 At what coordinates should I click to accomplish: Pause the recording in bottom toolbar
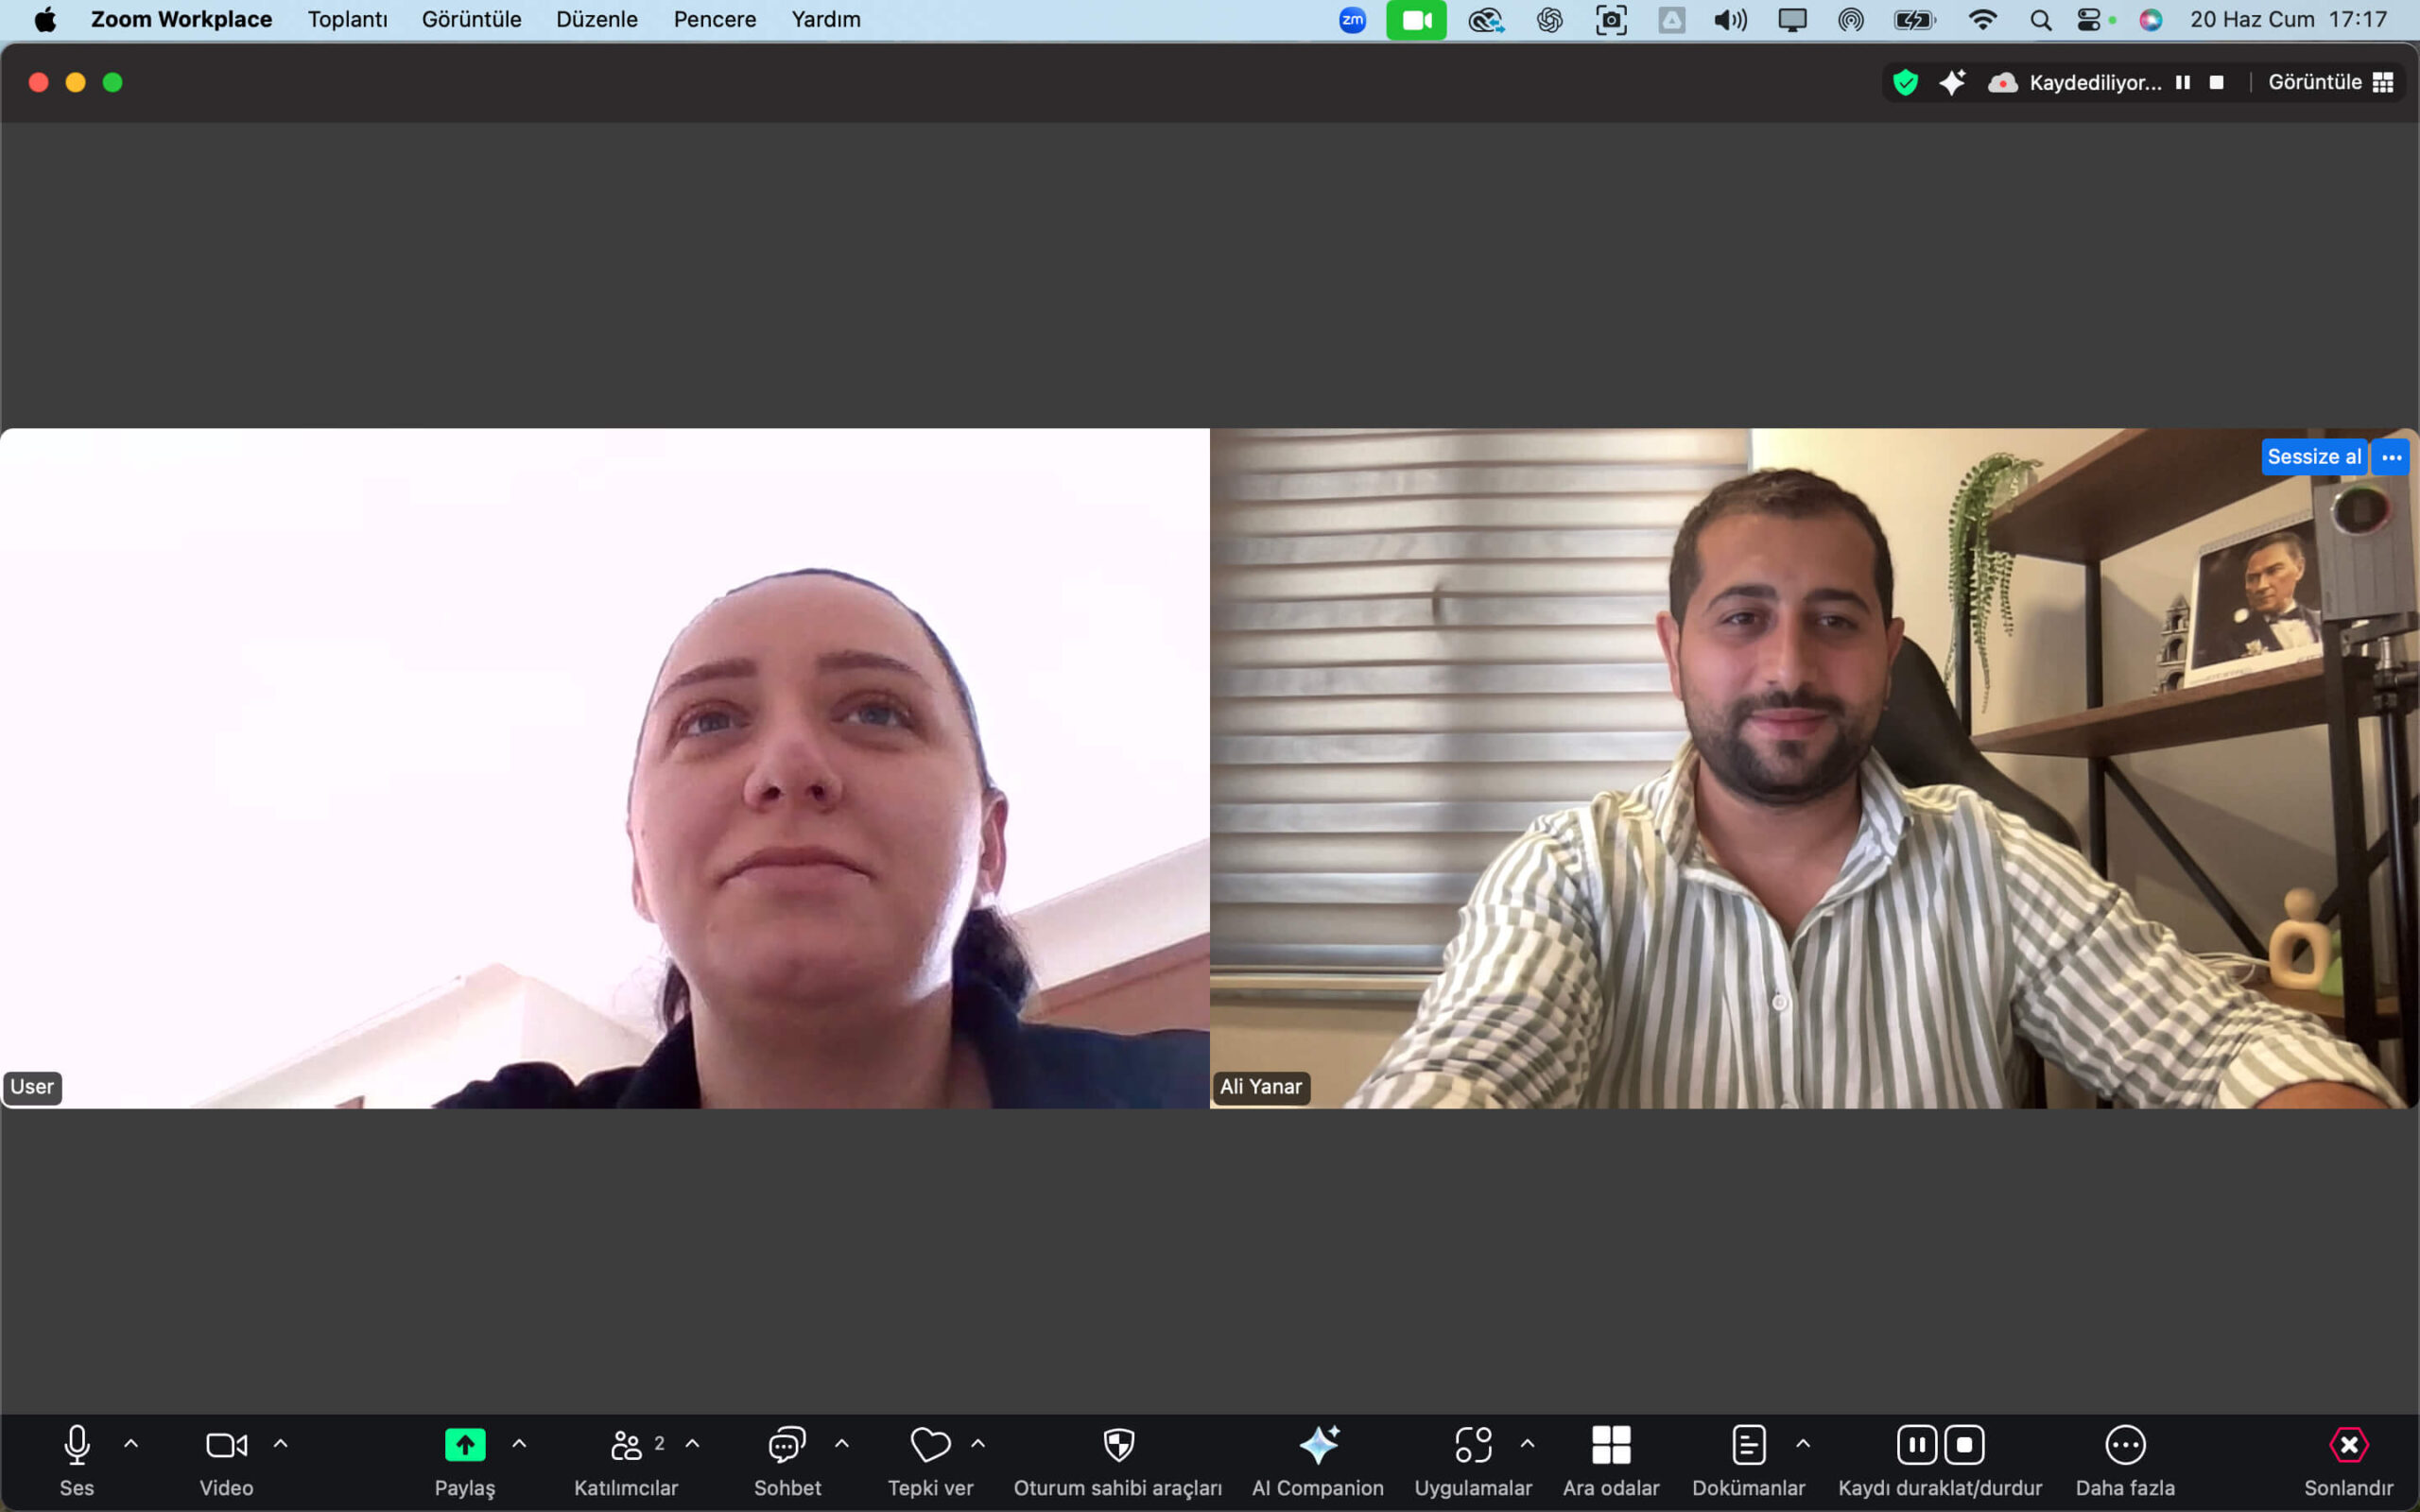tap(1916, 1445)
